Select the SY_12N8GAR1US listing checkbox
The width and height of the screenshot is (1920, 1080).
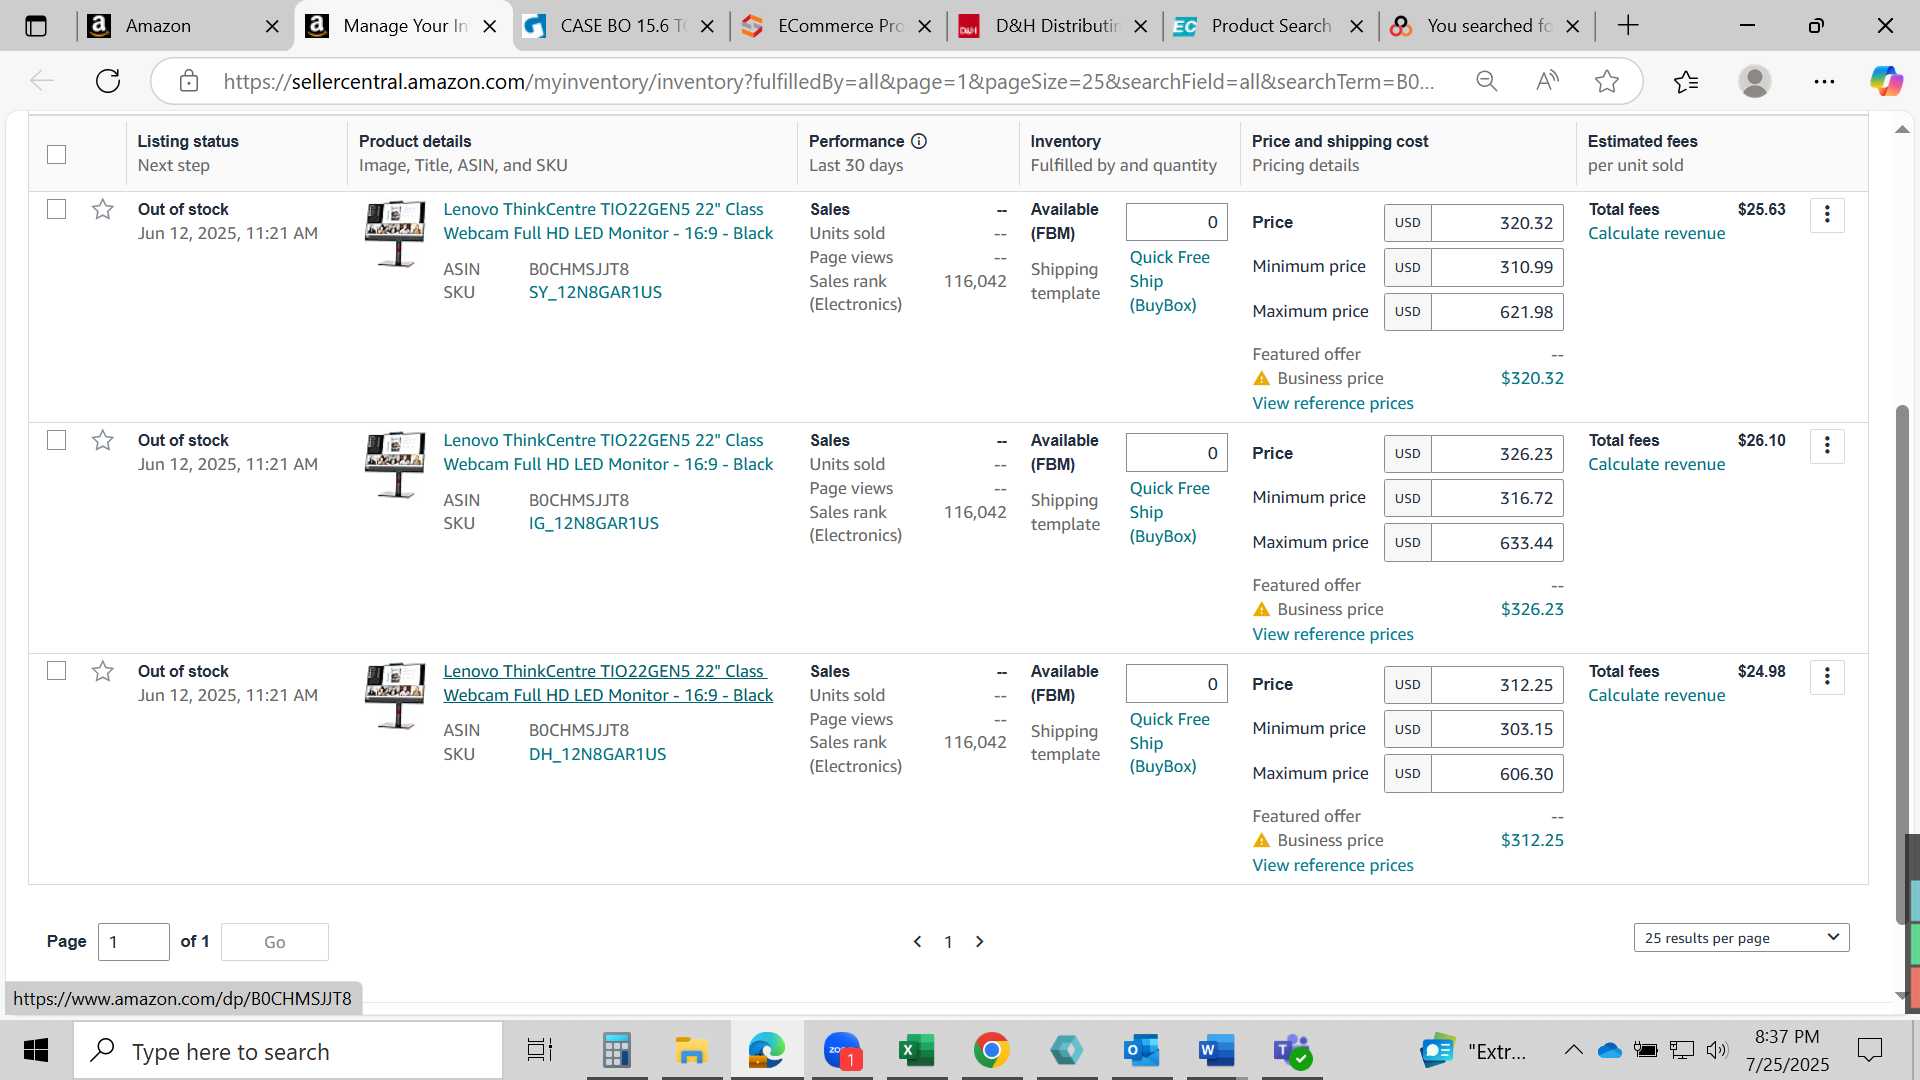tap(57, 209)
